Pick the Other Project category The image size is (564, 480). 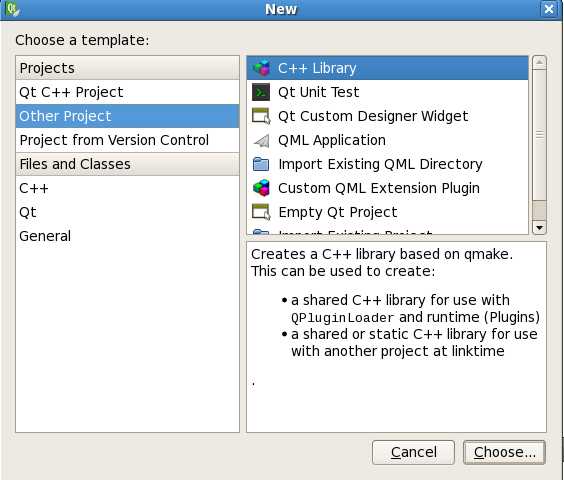(x=127, y=116)
